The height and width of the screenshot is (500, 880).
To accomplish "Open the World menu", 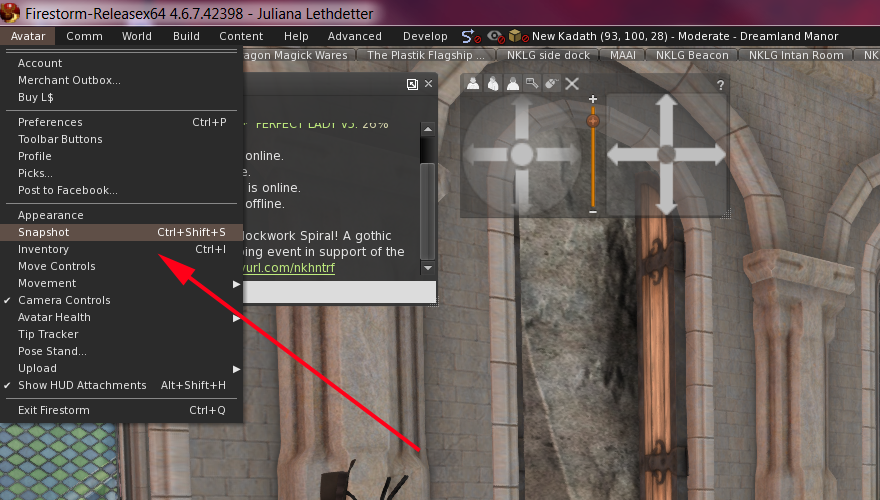I will click(136, 36).
